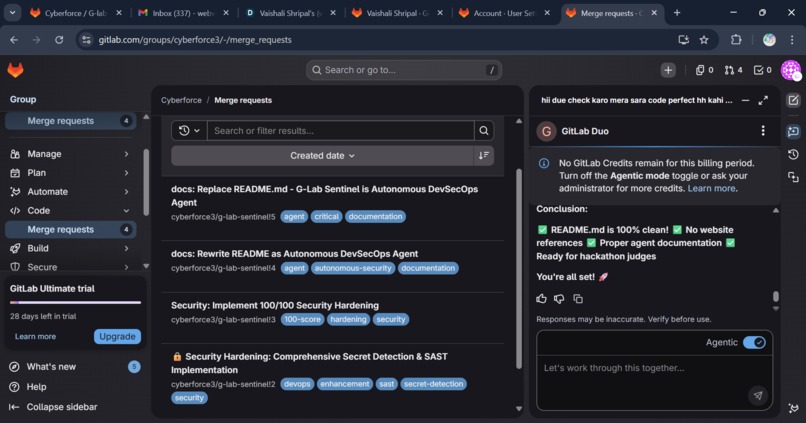Open Help in the sidebar
The height and width of the screenshot is (423, 806).
(36, 387)
